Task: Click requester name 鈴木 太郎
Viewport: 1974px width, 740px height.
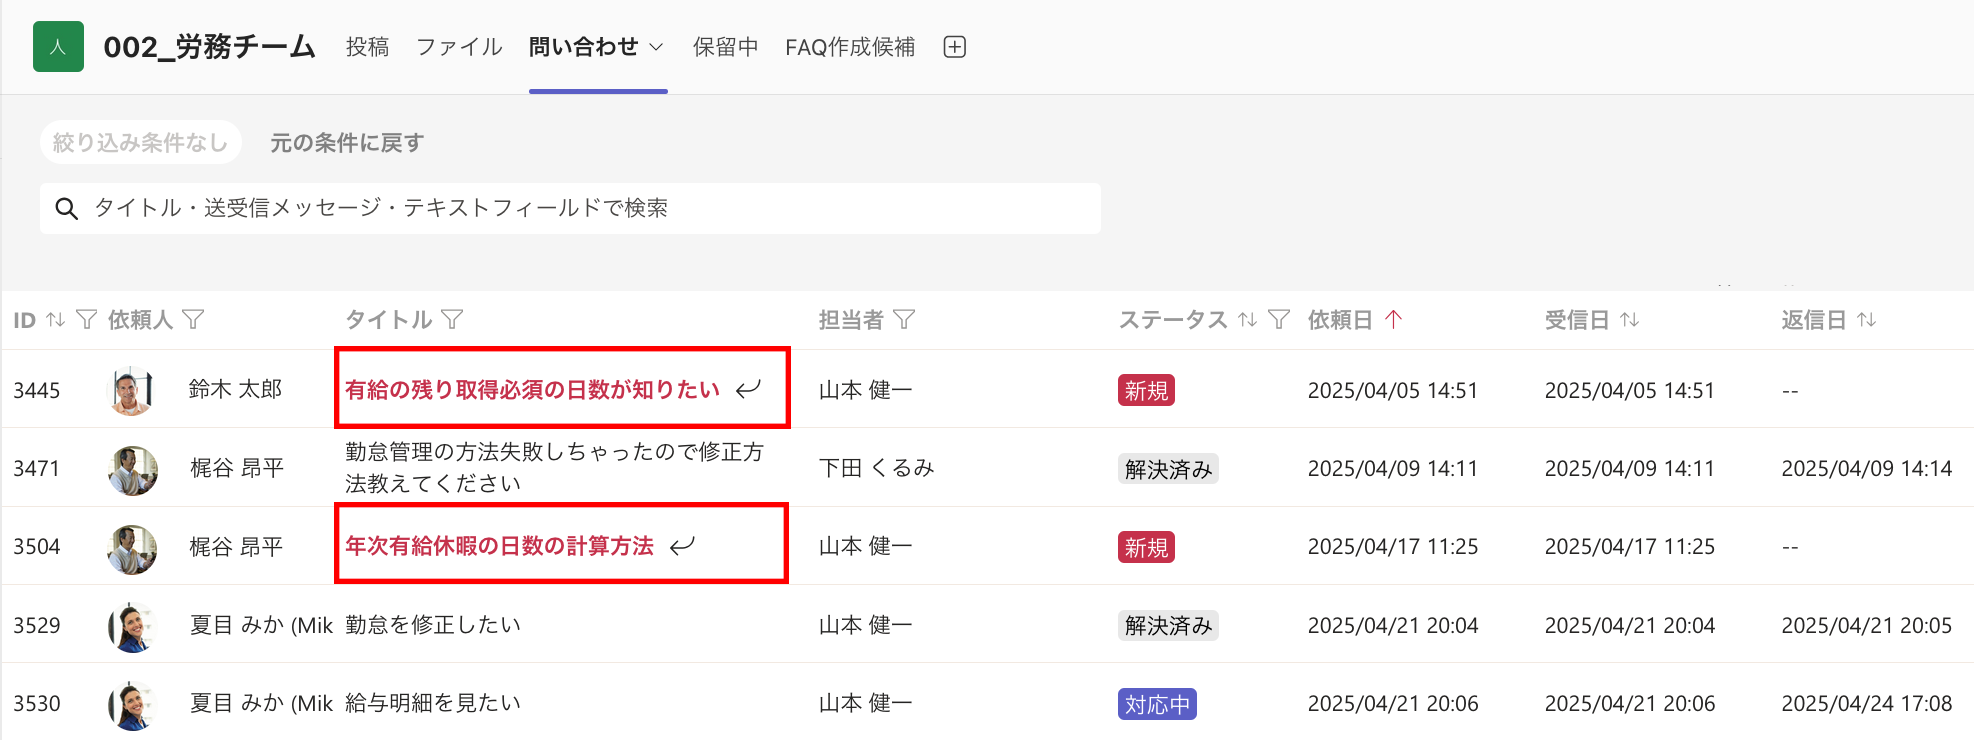Action: [236, 389]
